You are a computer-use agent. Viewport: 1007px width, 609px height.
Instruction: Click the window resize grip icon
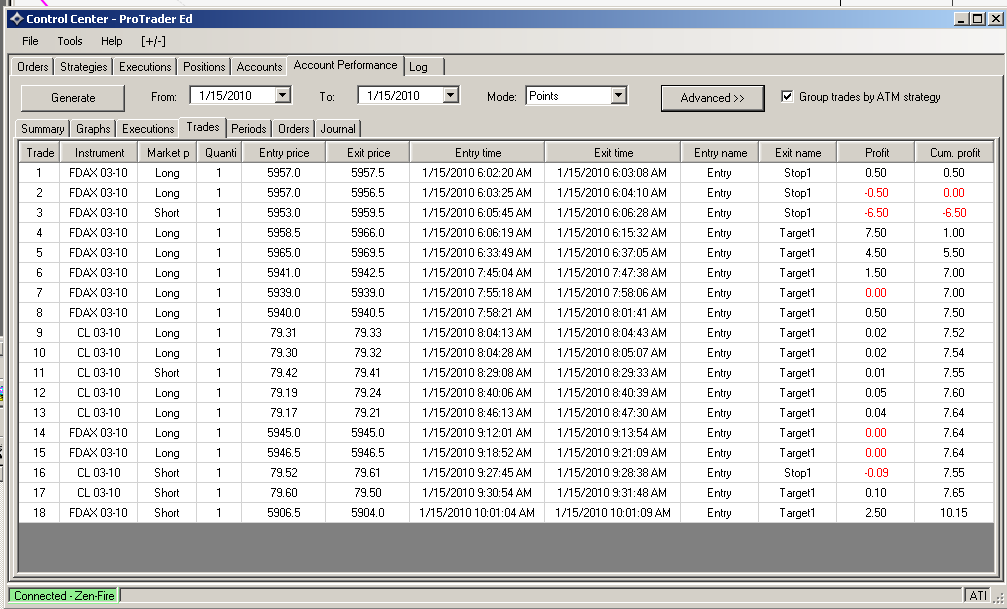(x=998, y=598)
